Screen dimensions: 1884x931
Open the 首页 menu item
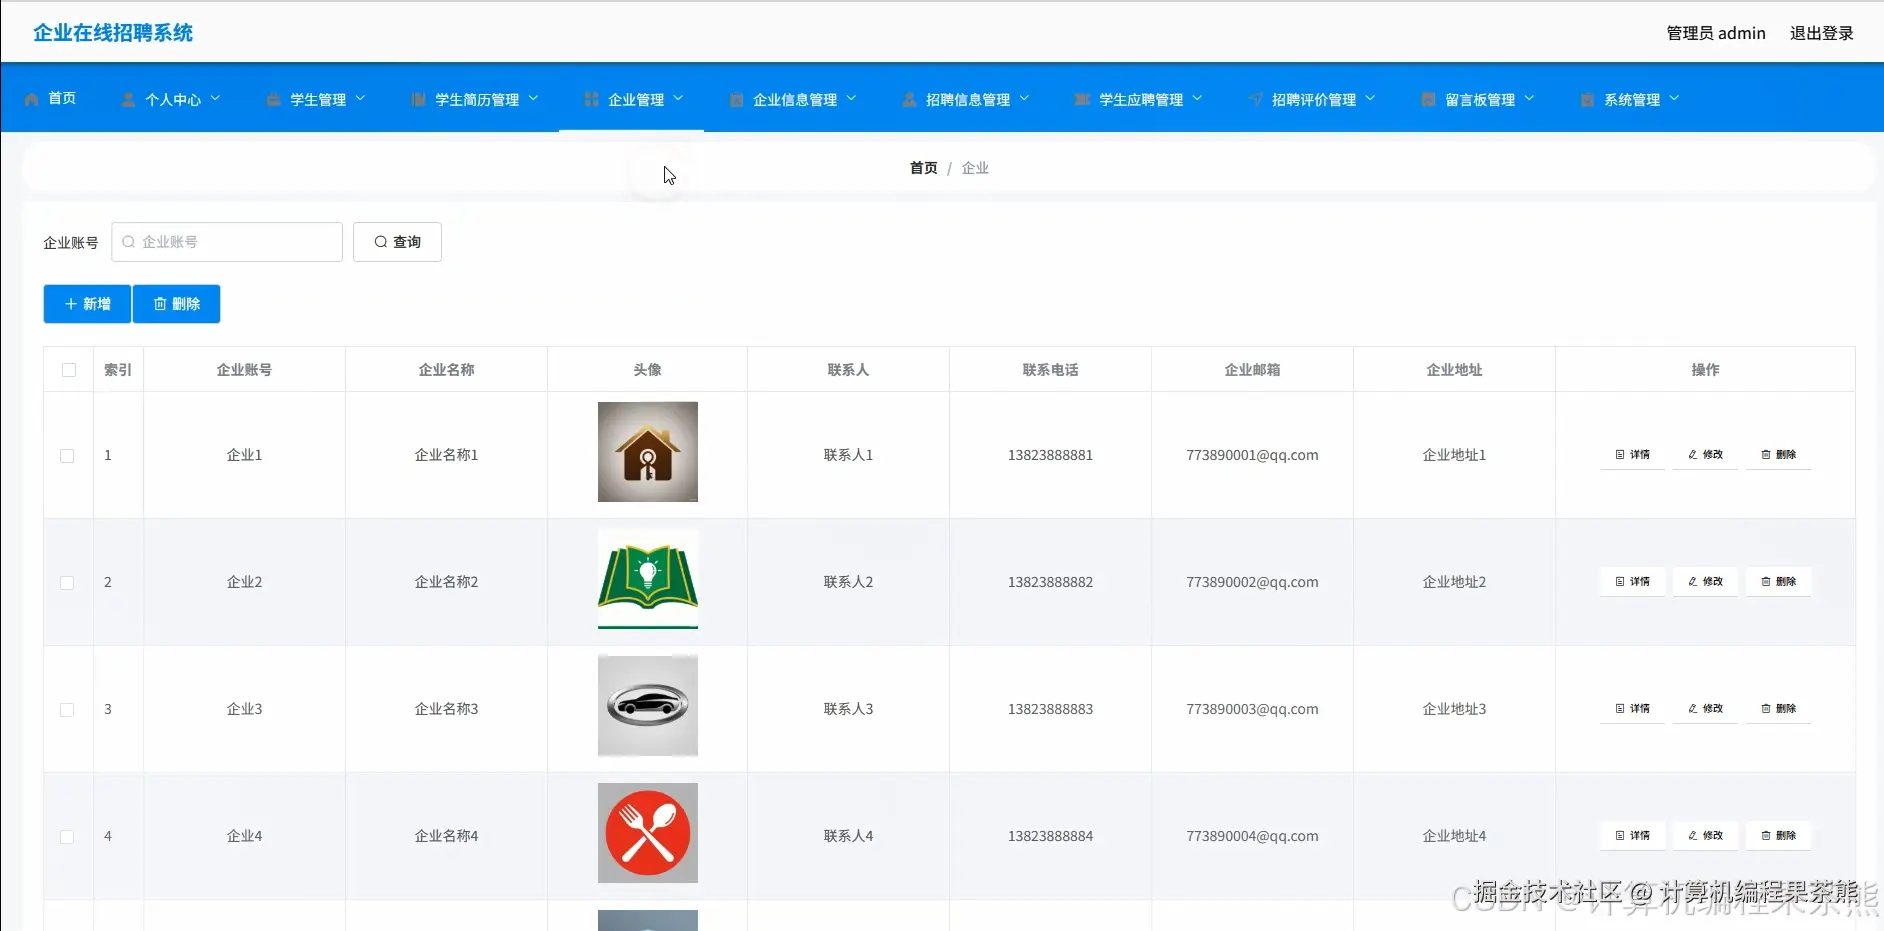[50, 98]
